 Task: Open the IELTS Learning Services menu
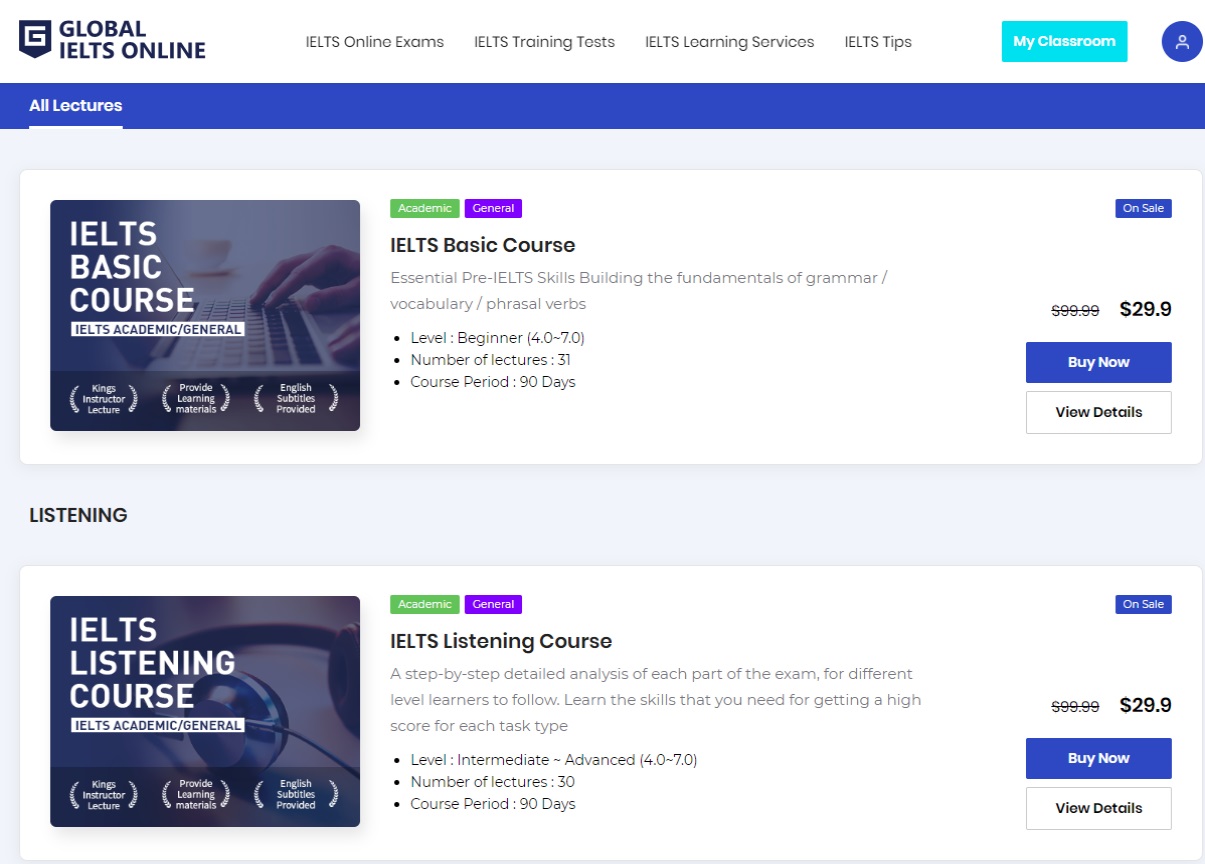(x=729, y=42)
